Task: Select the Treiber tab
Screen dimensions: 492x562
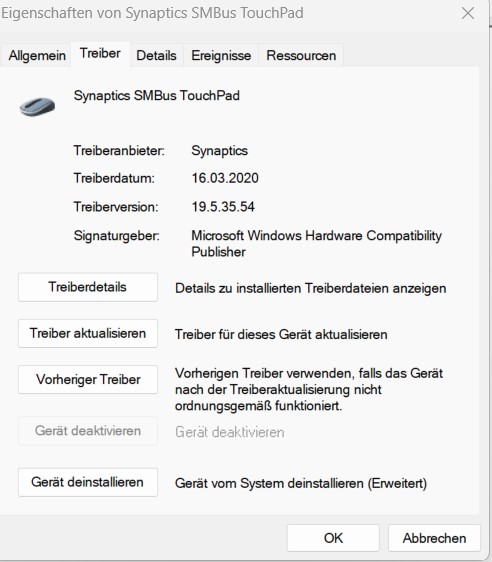Action: (100, 53)
